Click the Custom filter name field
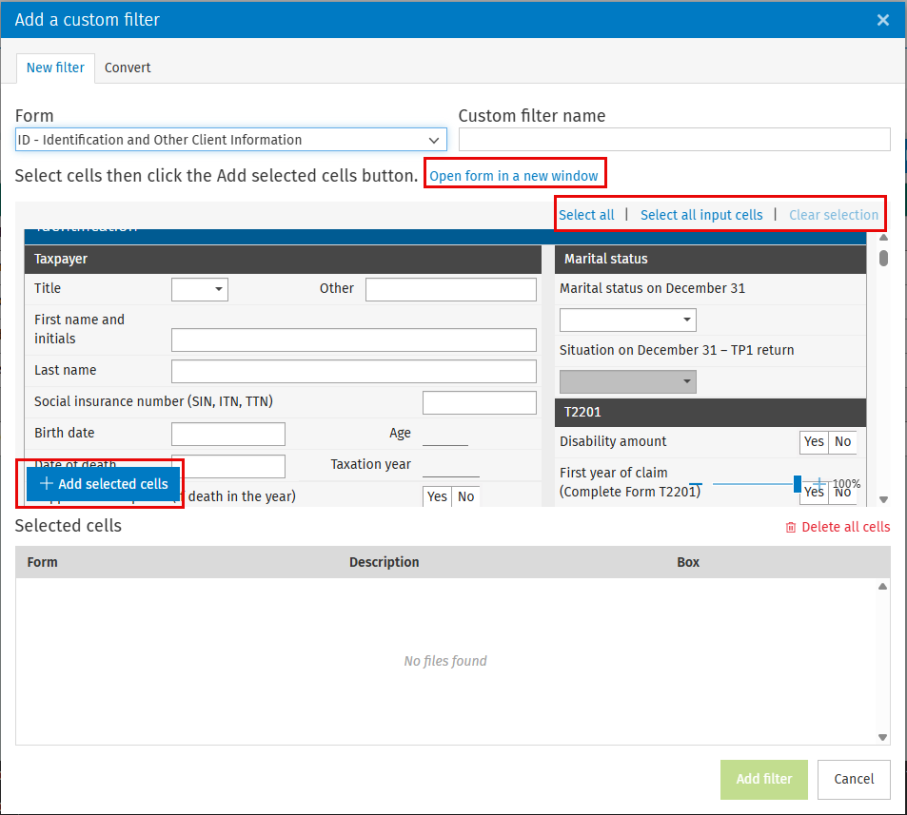Screen dimensions: 907x815 coord(673,140)
